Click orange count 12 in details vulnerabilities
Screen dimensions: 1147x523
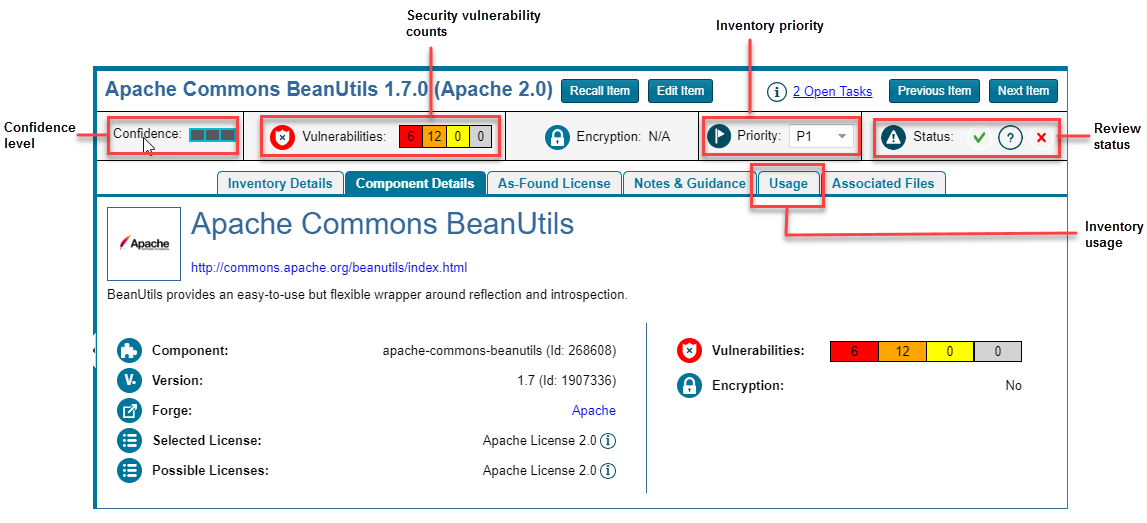[903, 352]
